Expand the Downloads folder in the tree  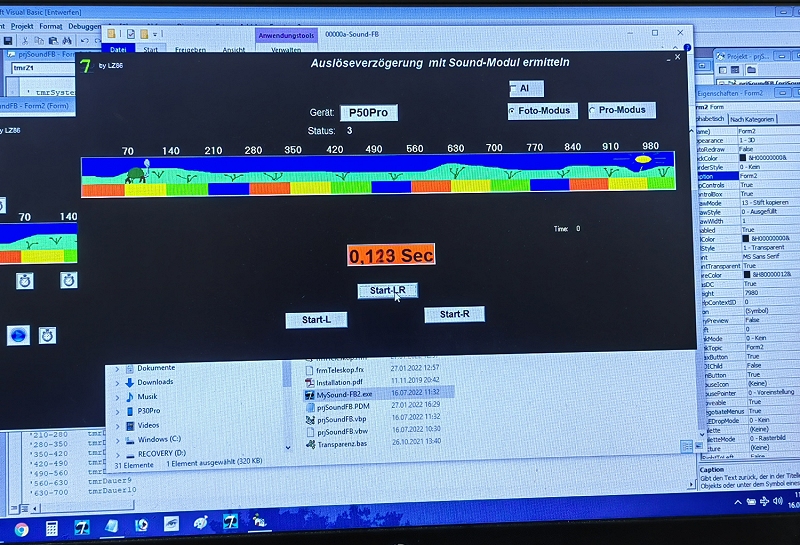[117, 382]
